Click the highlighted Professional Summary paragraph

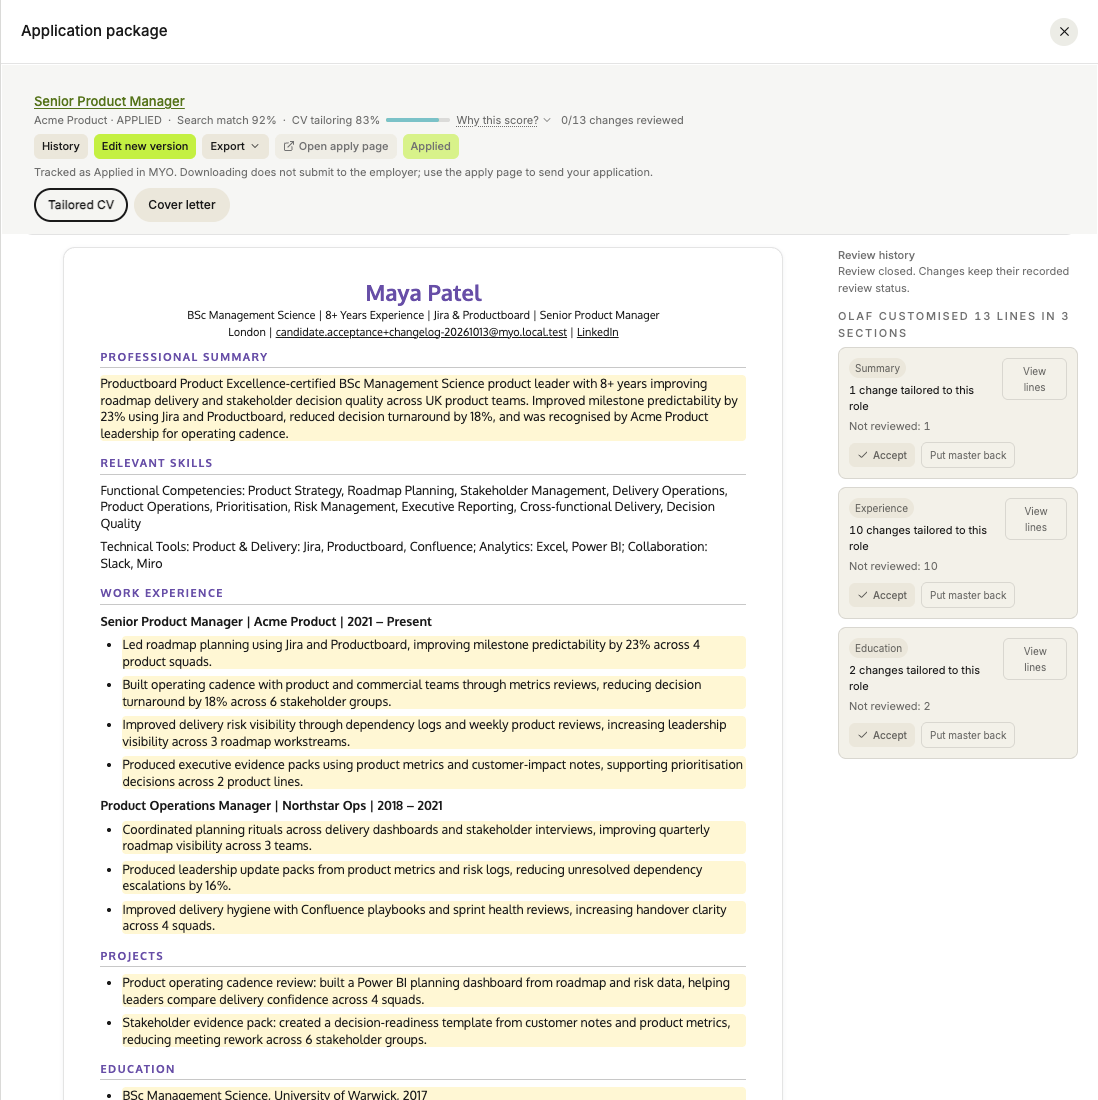pyautogui.click(x=423, y=408)
